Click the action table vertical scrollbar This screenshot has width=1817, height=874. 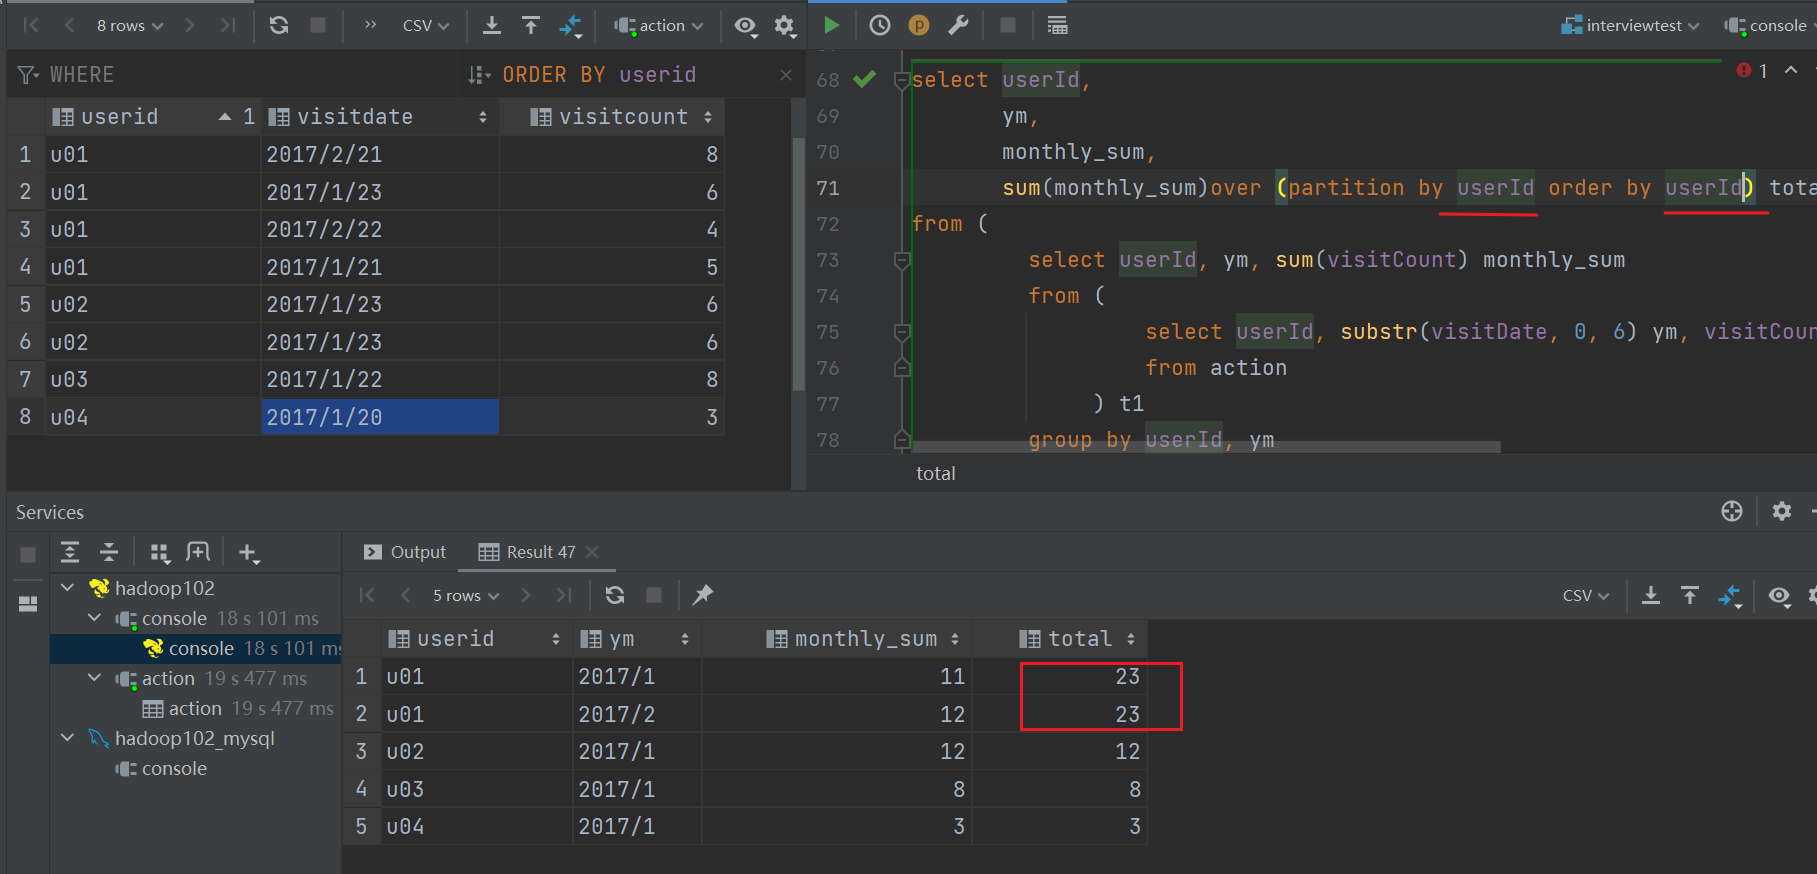798,262
